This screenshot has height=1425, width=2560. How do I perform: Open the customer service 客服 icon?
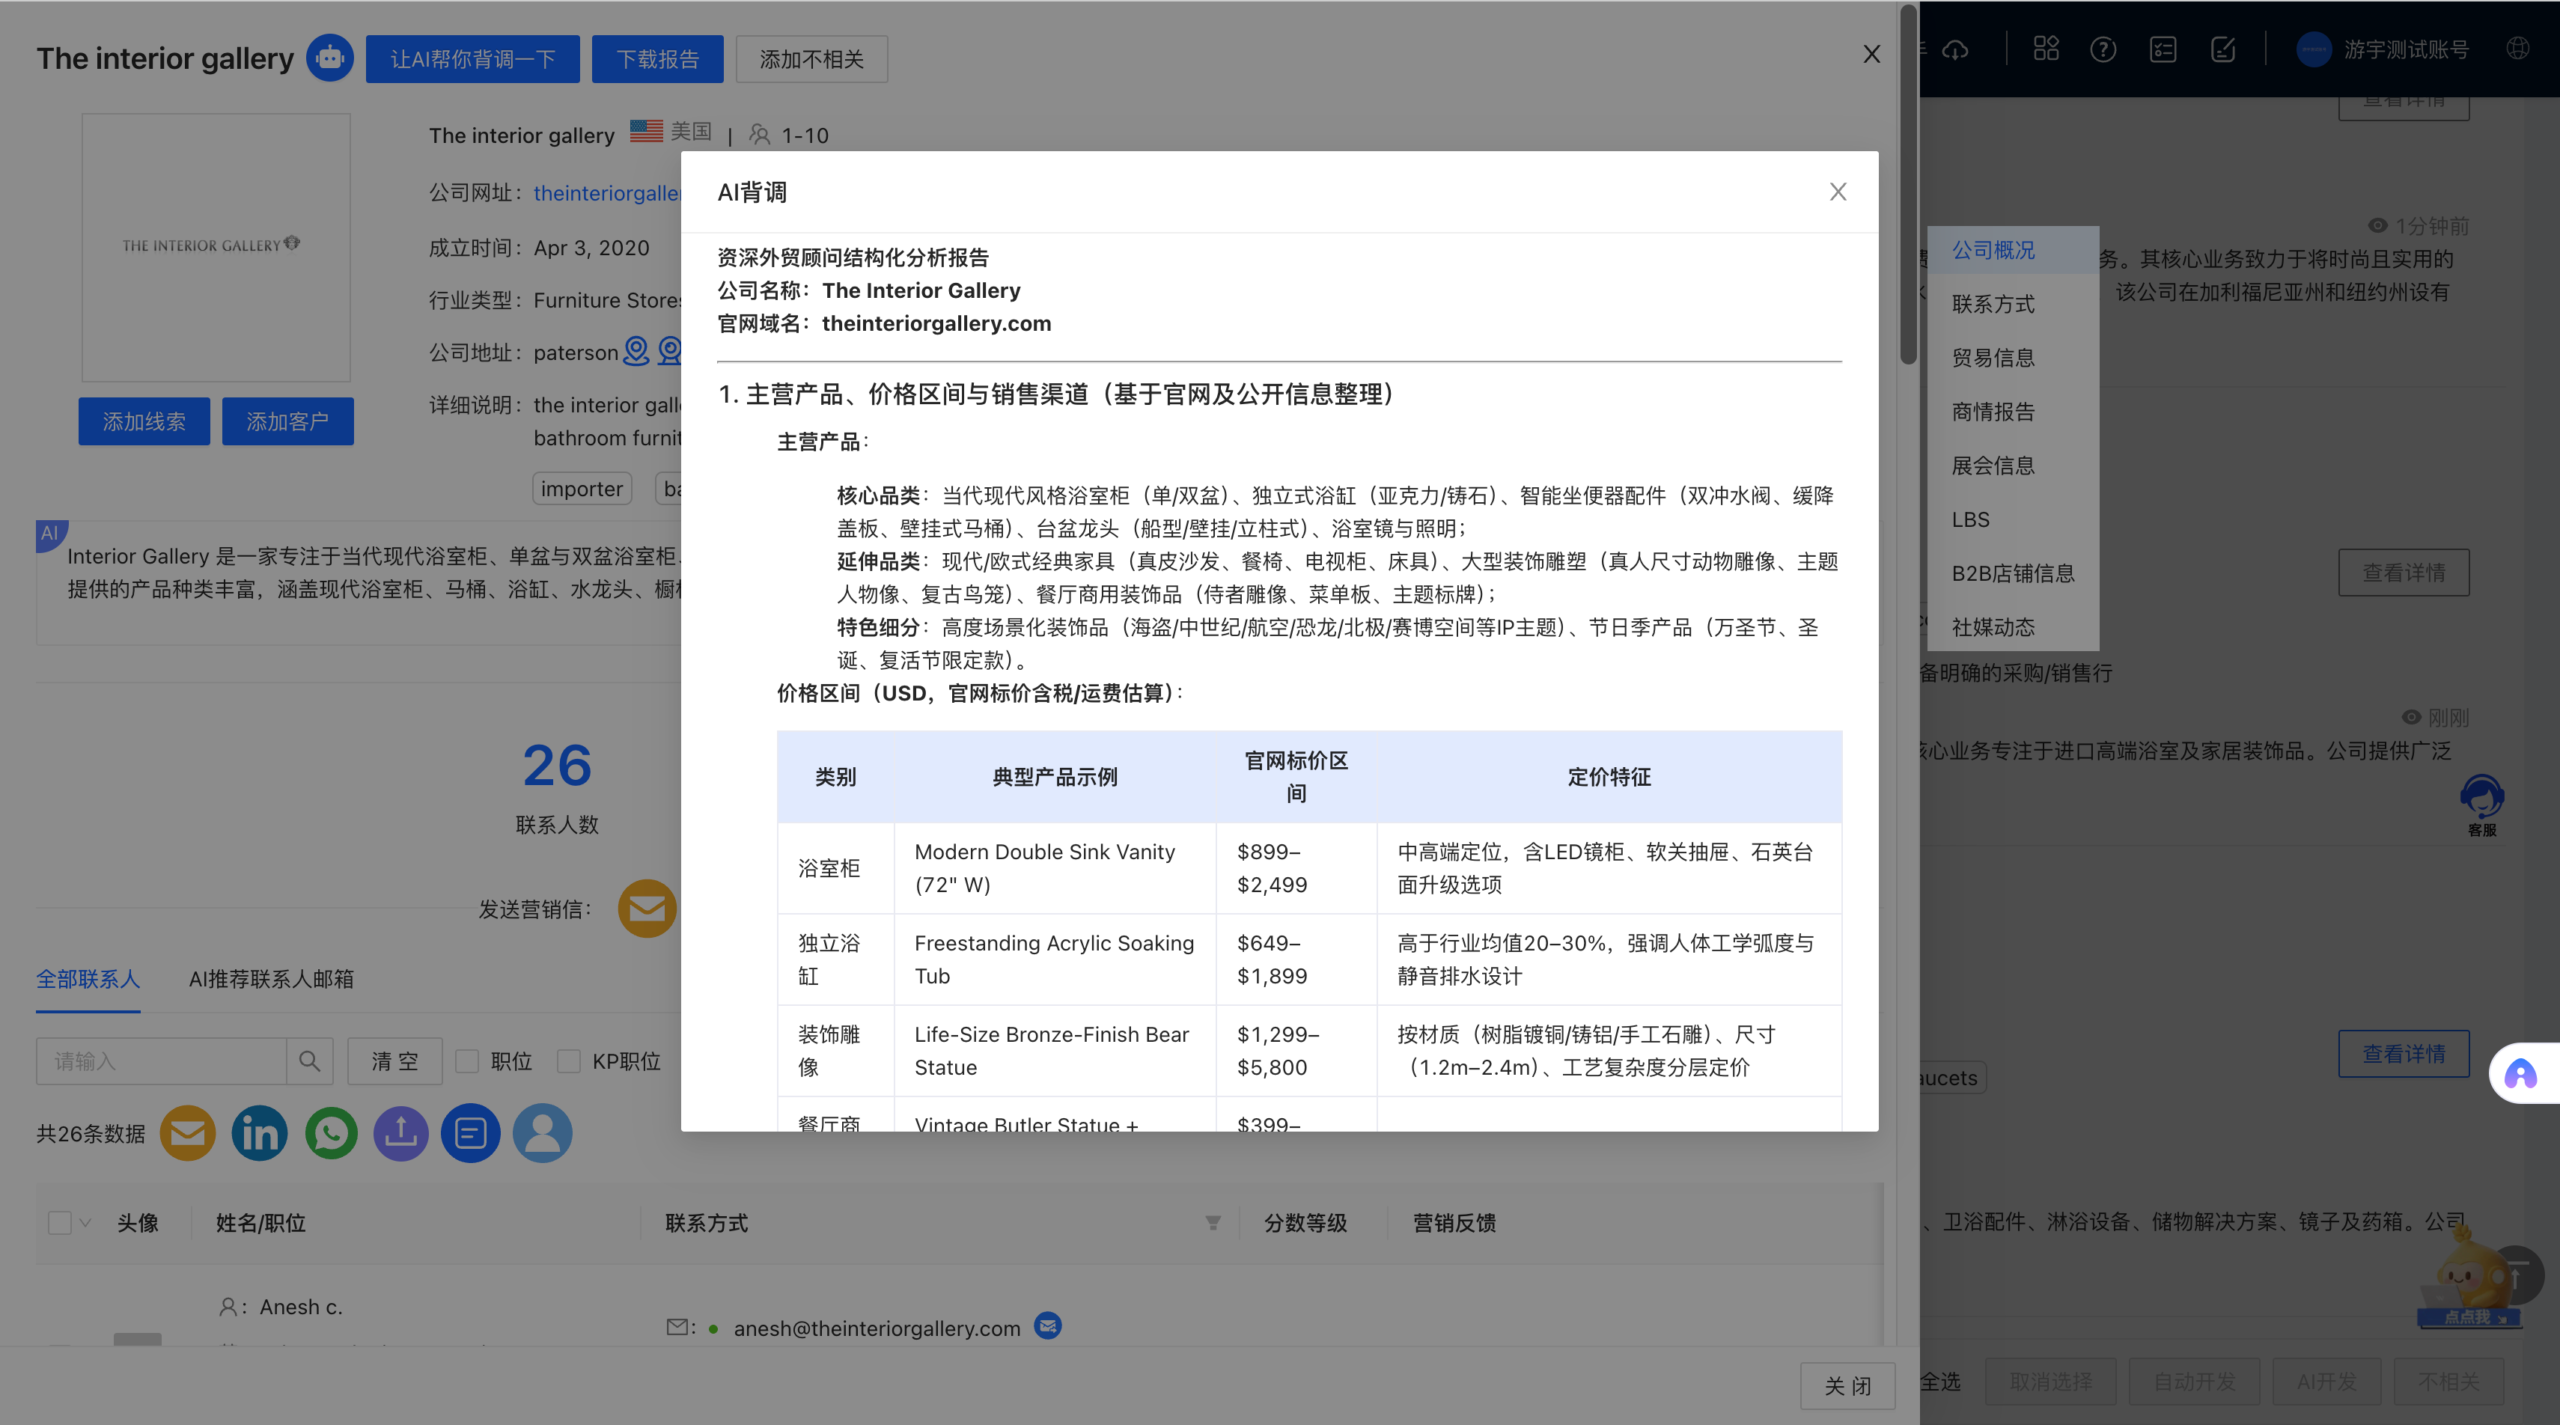click(2482, 805)
